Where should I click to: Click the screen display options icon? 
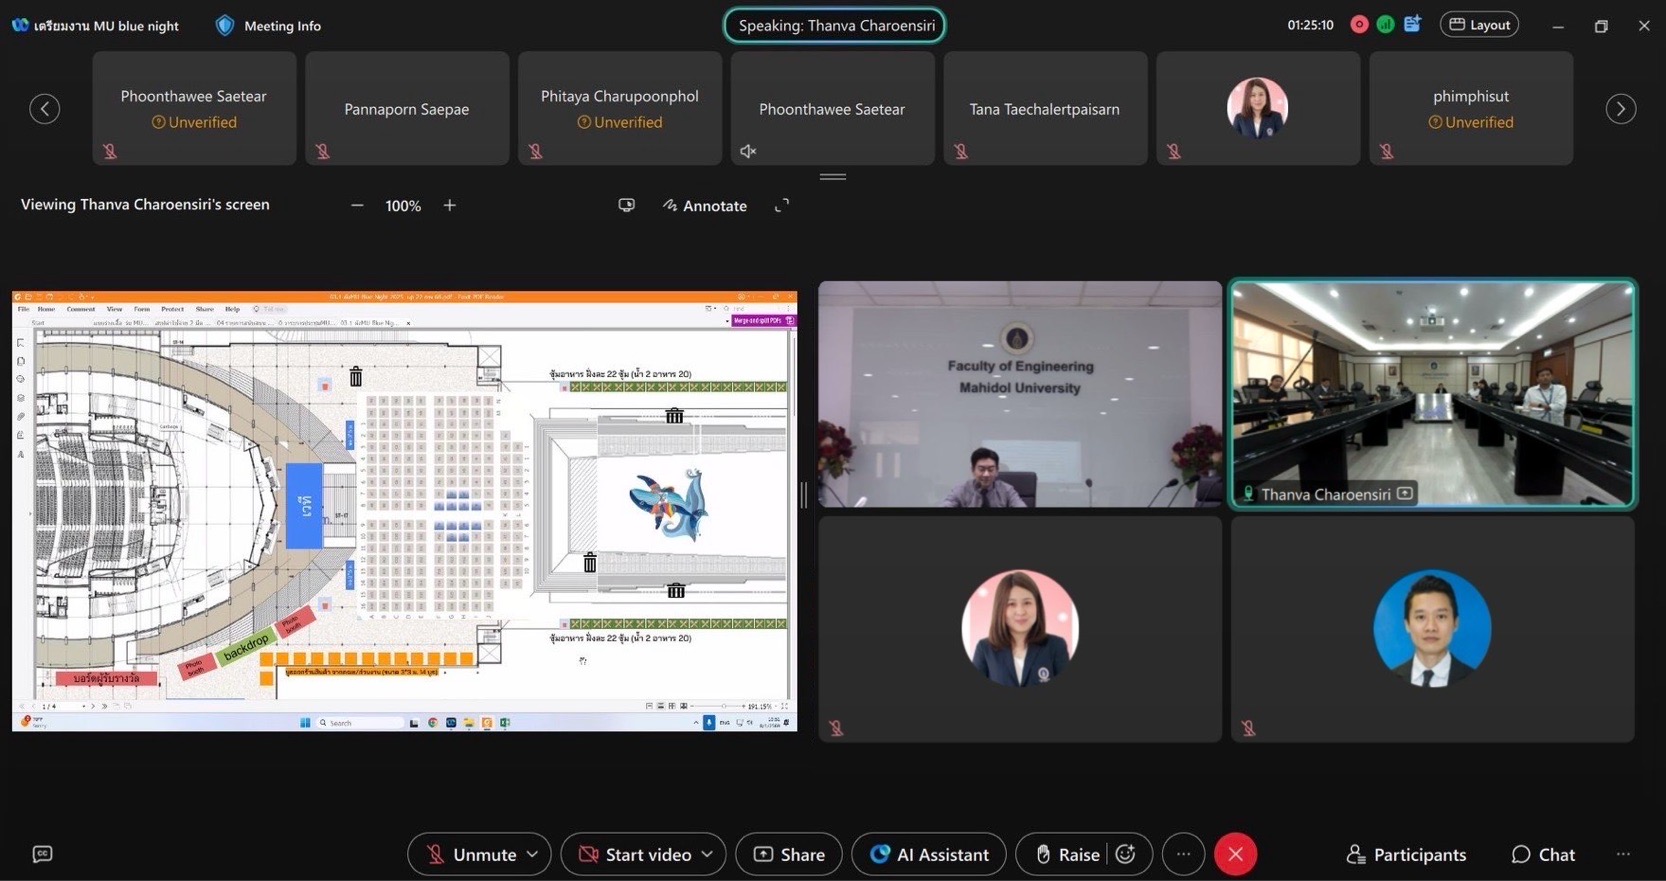click(626, 205)
